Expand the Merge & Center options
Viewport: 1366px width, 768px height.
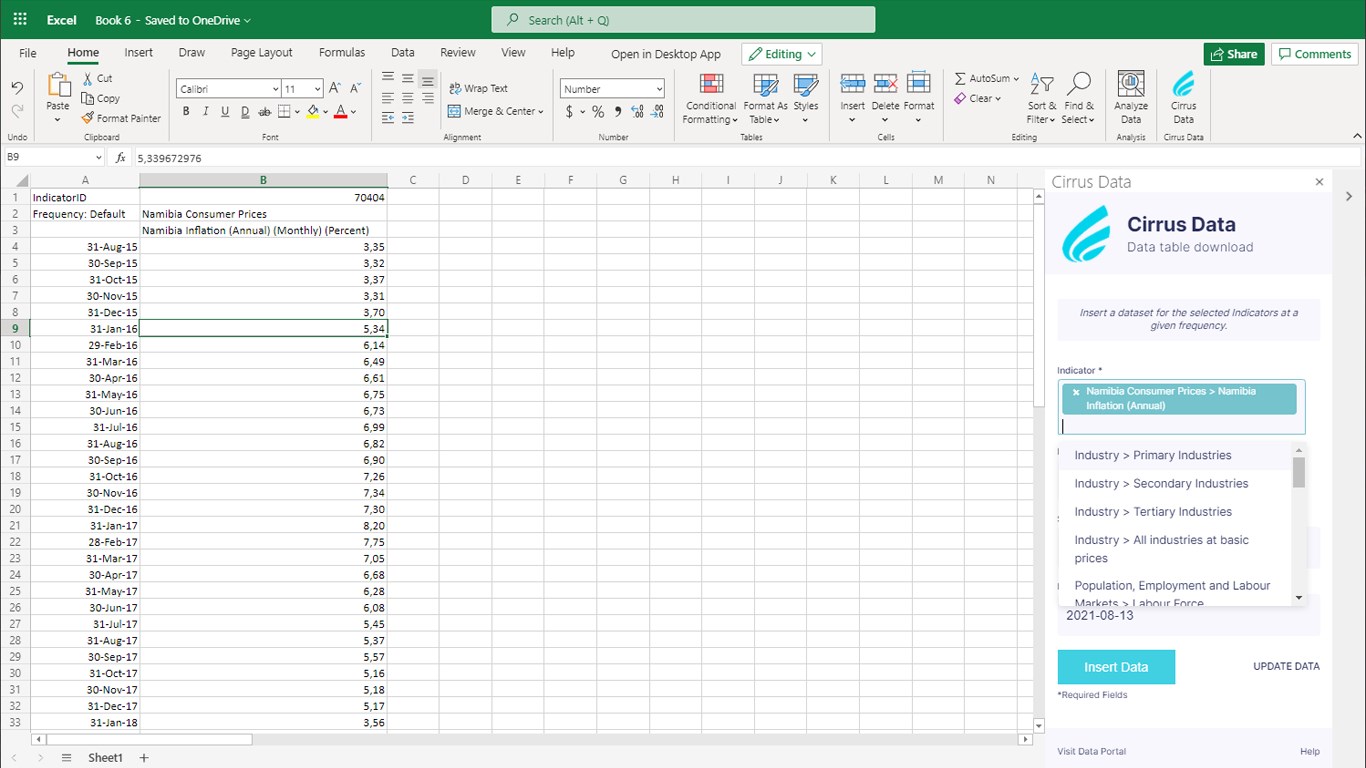pos(540,112)
